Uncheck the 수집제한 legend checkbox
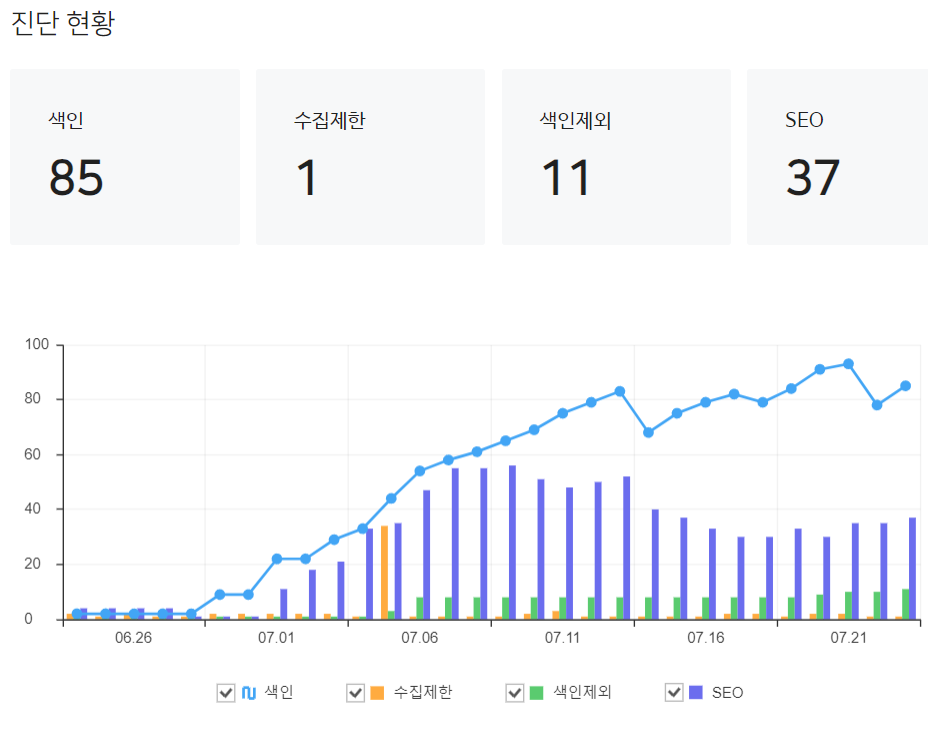 354,691
